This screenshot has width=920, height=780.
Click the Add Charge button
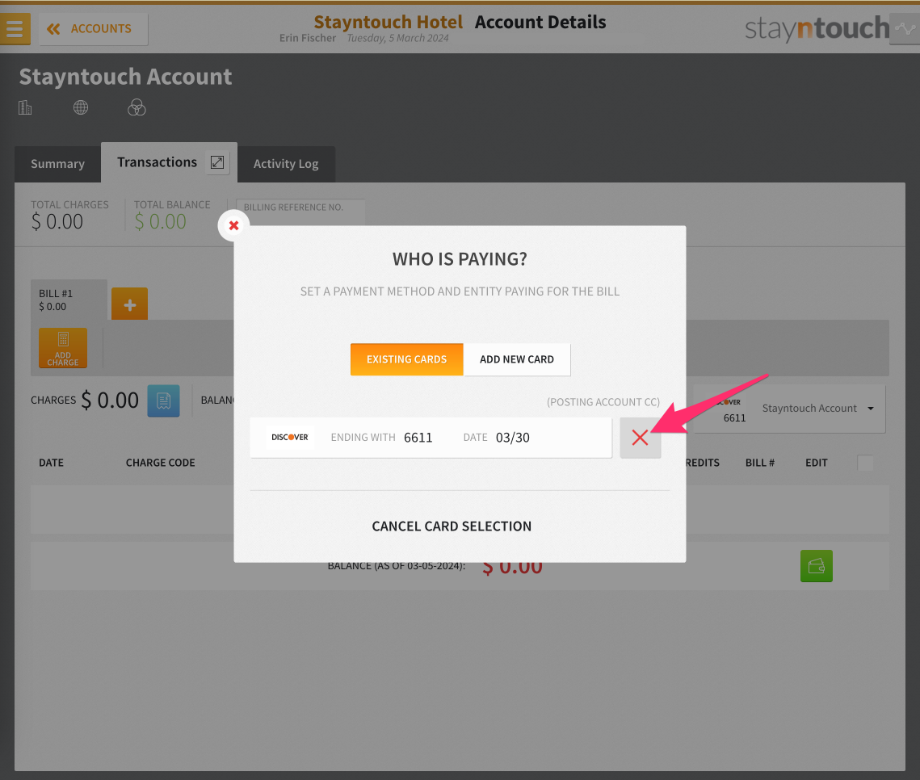click(x=63, y=348)
